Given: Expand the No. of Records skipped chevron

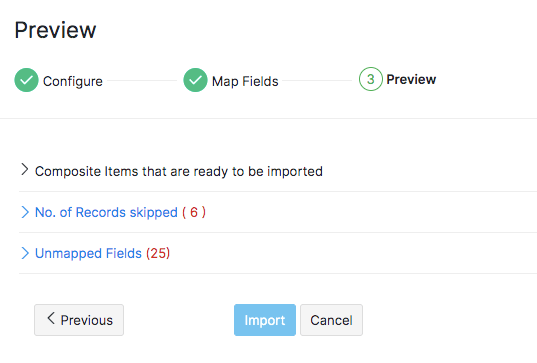Looking at the screenshot, I should (x=25, y=212).
